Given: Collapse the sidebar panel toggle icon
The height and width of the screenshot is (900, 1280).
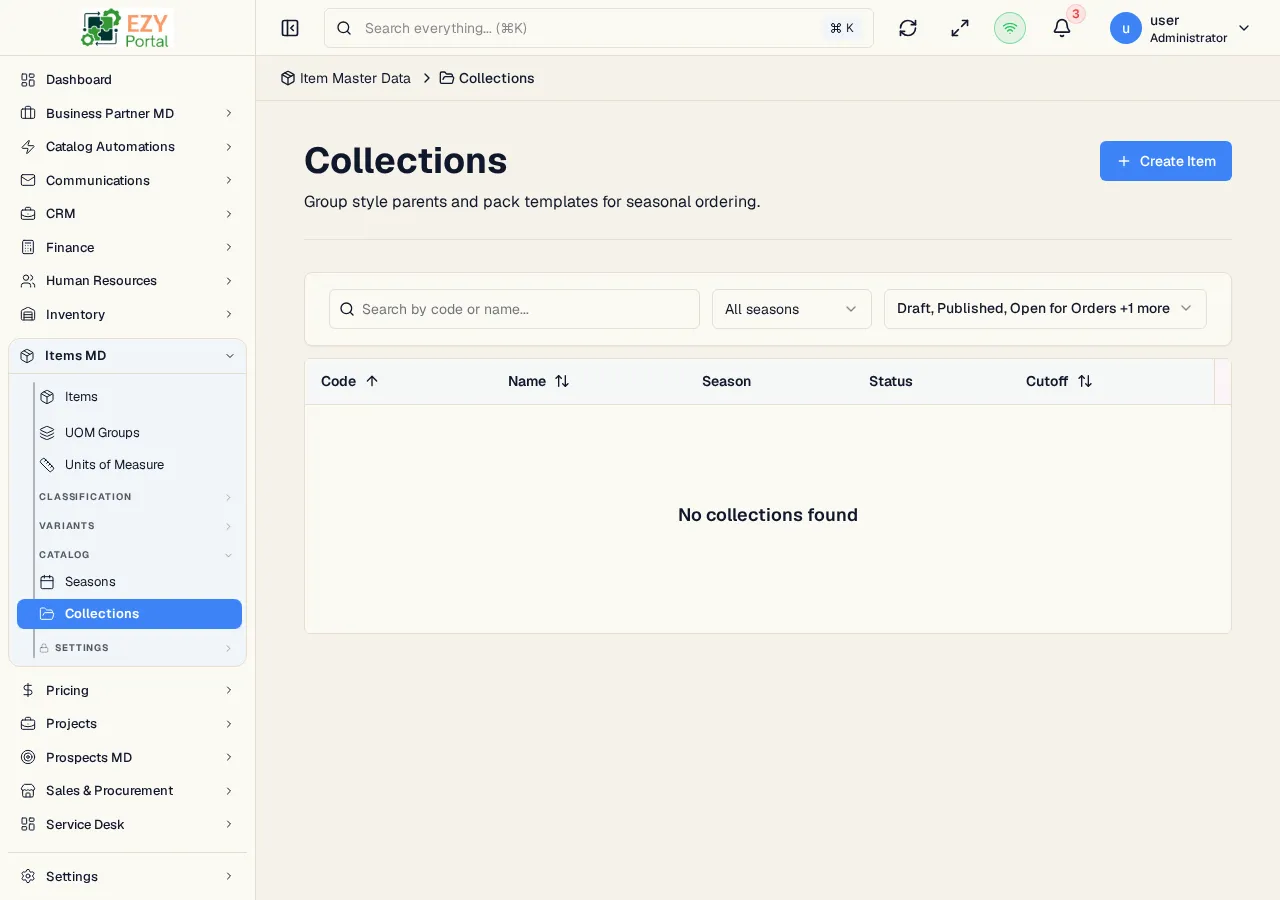Looking at the screenshot, I should (x=290, y=28).
